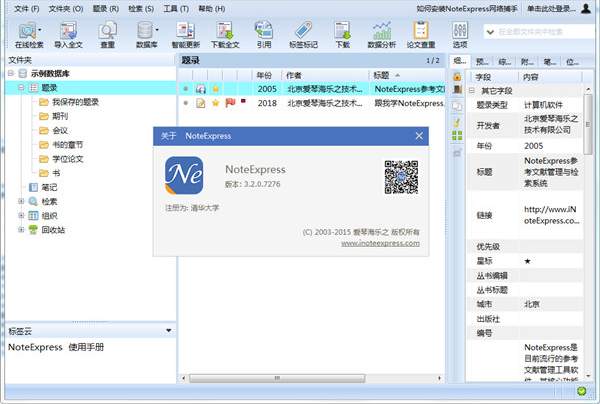Click the 数据分析 data analysis icon
The width and height of the screenshot is (600, 404).
tap(381, 30)
